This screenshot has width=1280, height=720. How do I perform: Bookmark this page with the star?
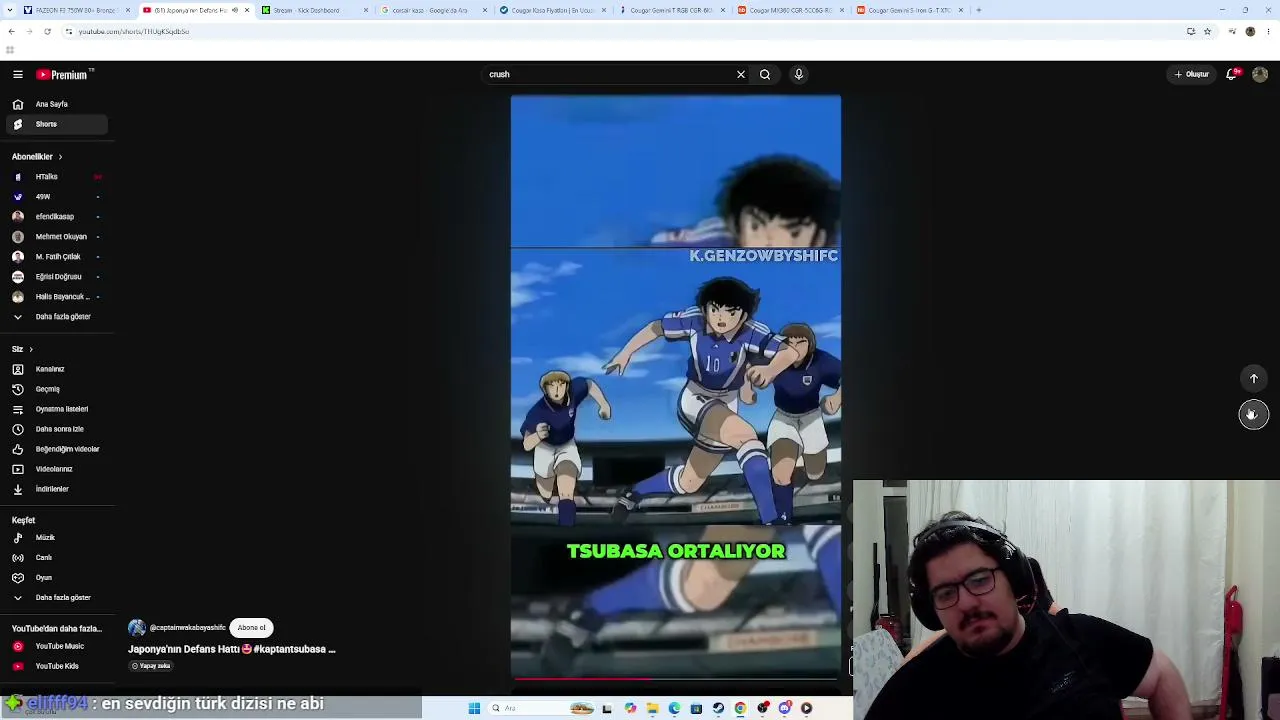coord(1207,31)
